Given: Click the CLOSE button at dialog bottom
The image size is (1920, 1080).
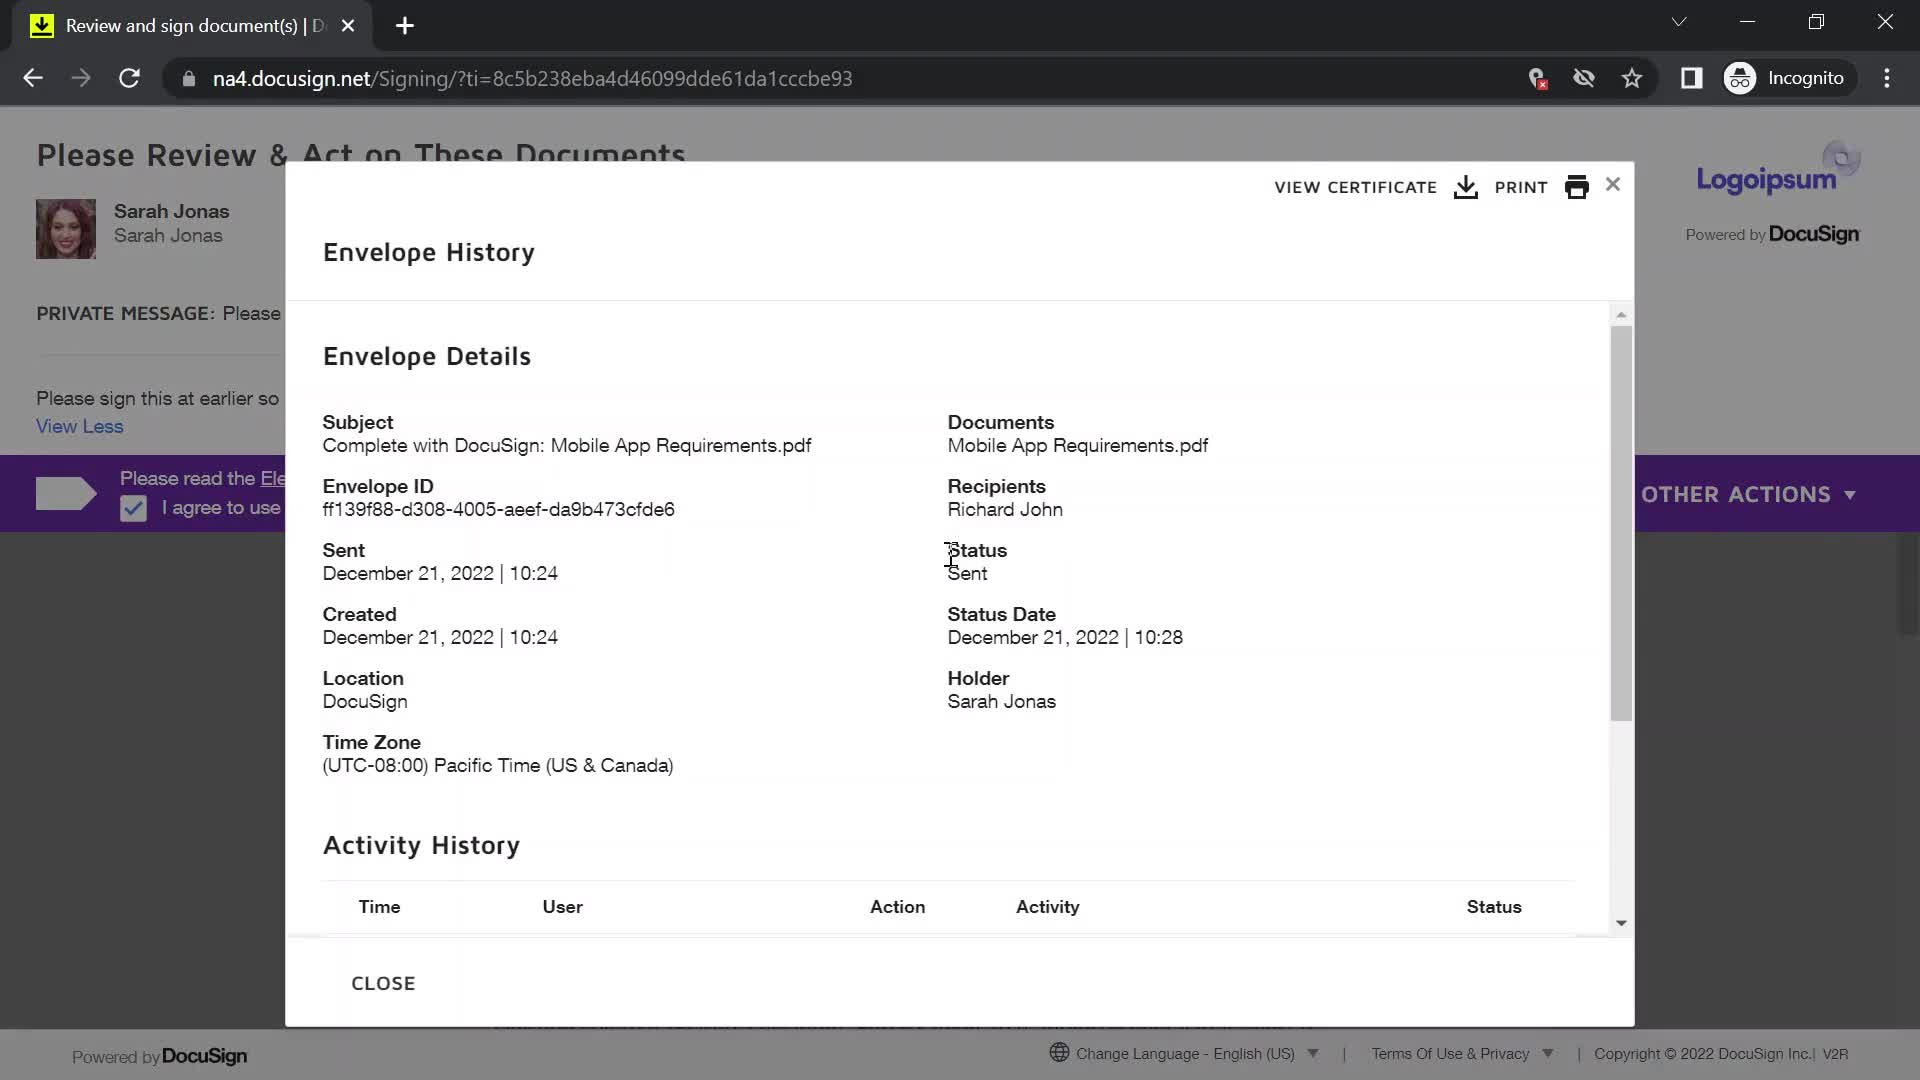Looking at the screenshot, I should coord(383,983).
